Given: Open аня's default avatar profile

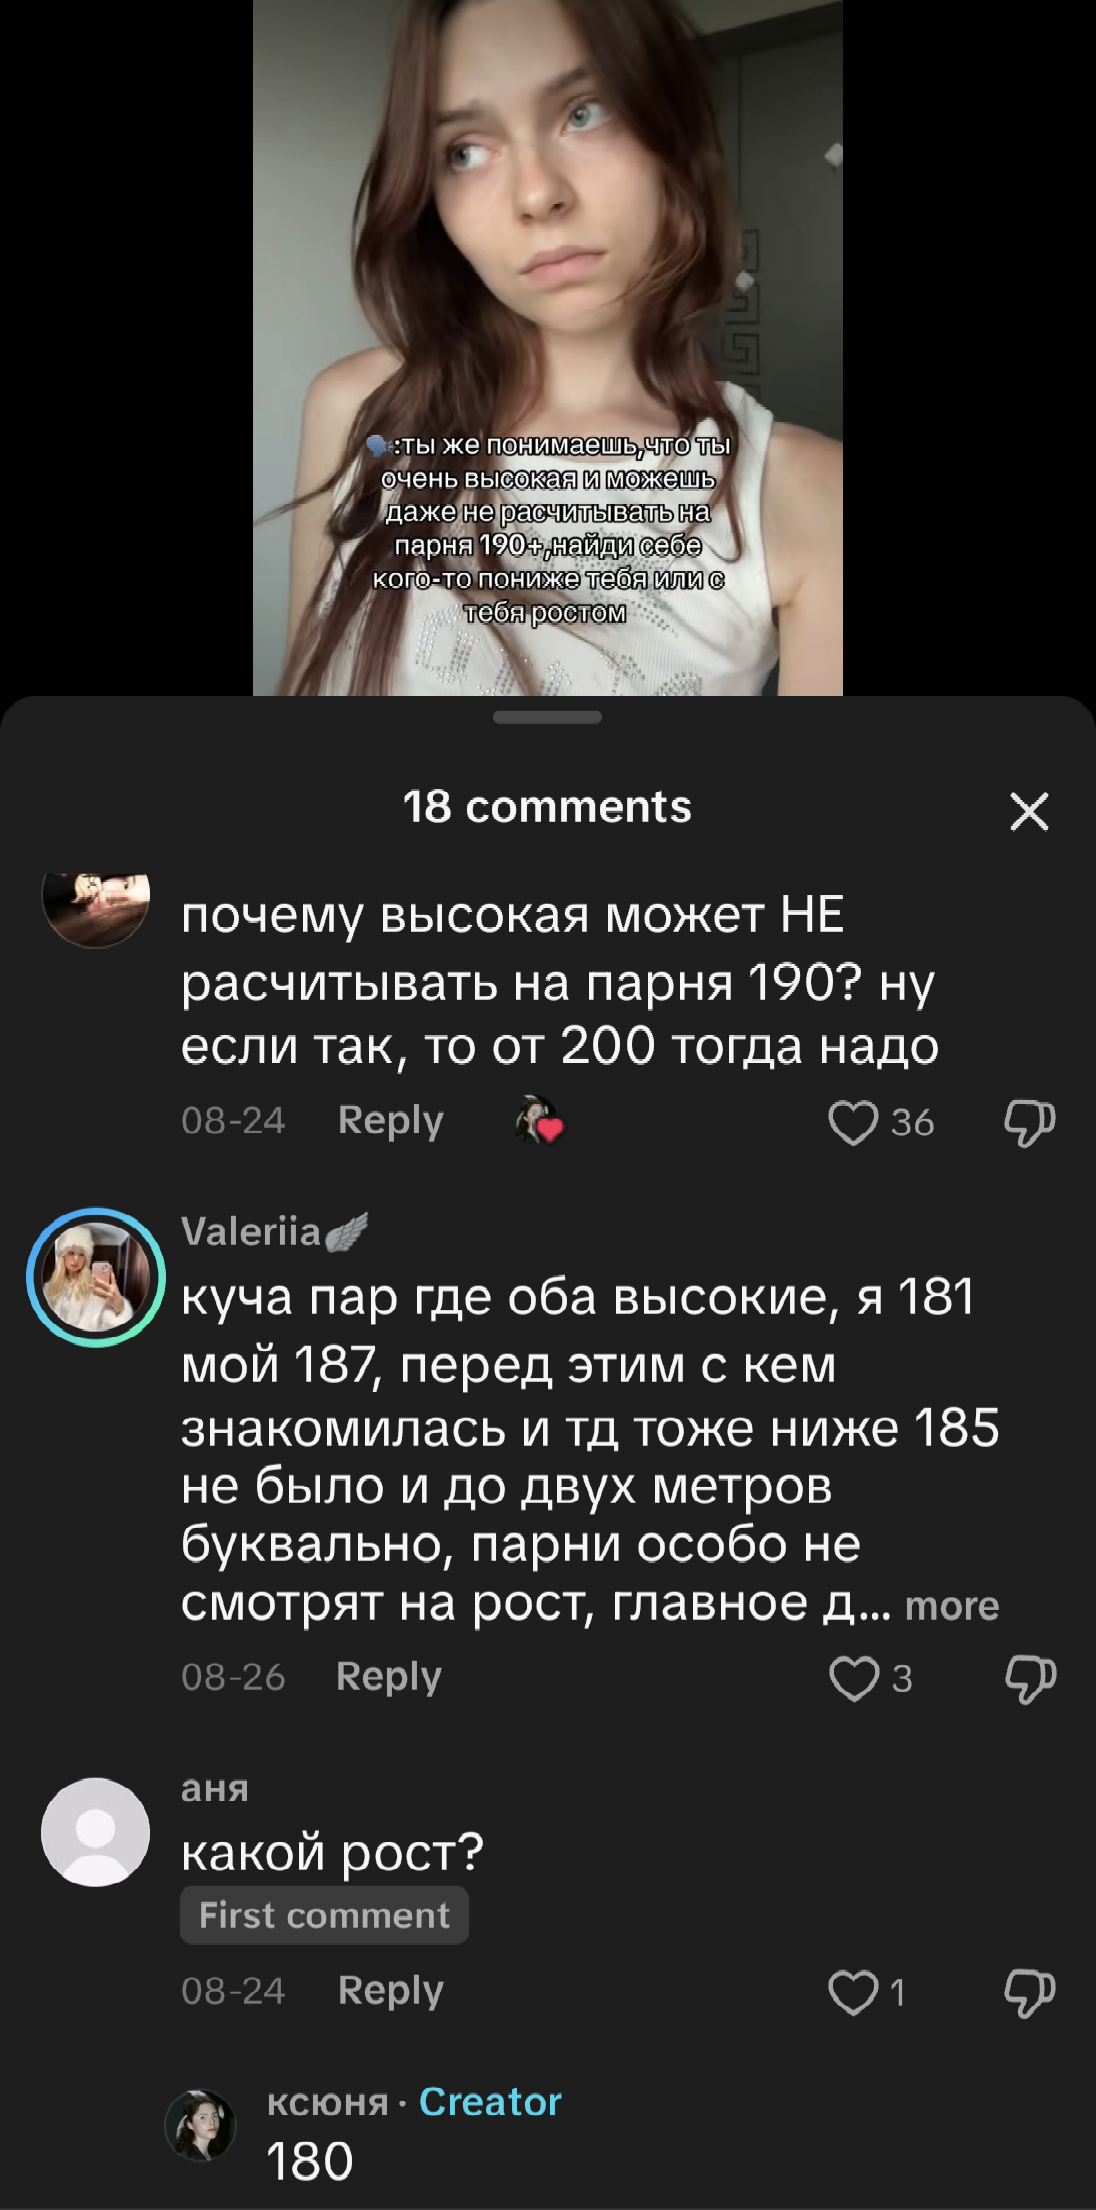Looking at the screenshot, I should (96, 1832).
